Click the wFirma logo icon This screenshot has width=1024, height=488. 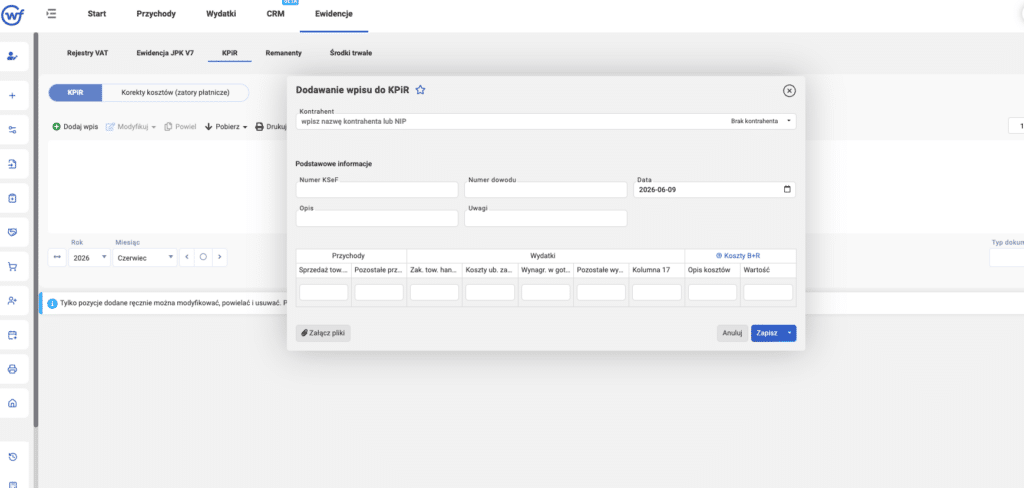[12, 14]
